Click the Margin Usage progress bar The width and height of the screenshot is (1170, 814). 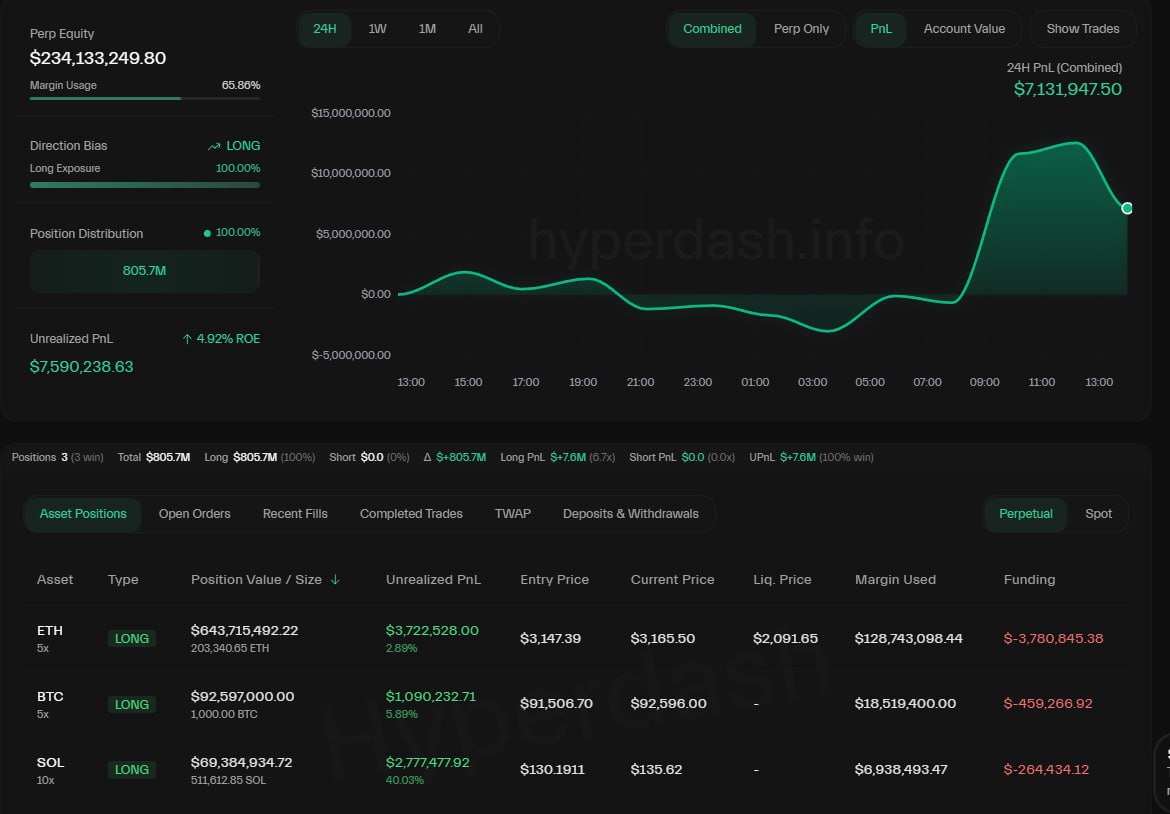(x=145, y=98)
